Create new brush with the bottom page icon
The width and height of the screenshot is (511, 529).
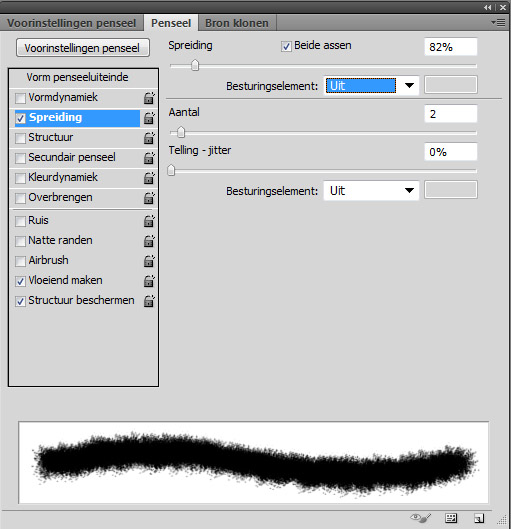pyautogui.click(x=479, y=518)
